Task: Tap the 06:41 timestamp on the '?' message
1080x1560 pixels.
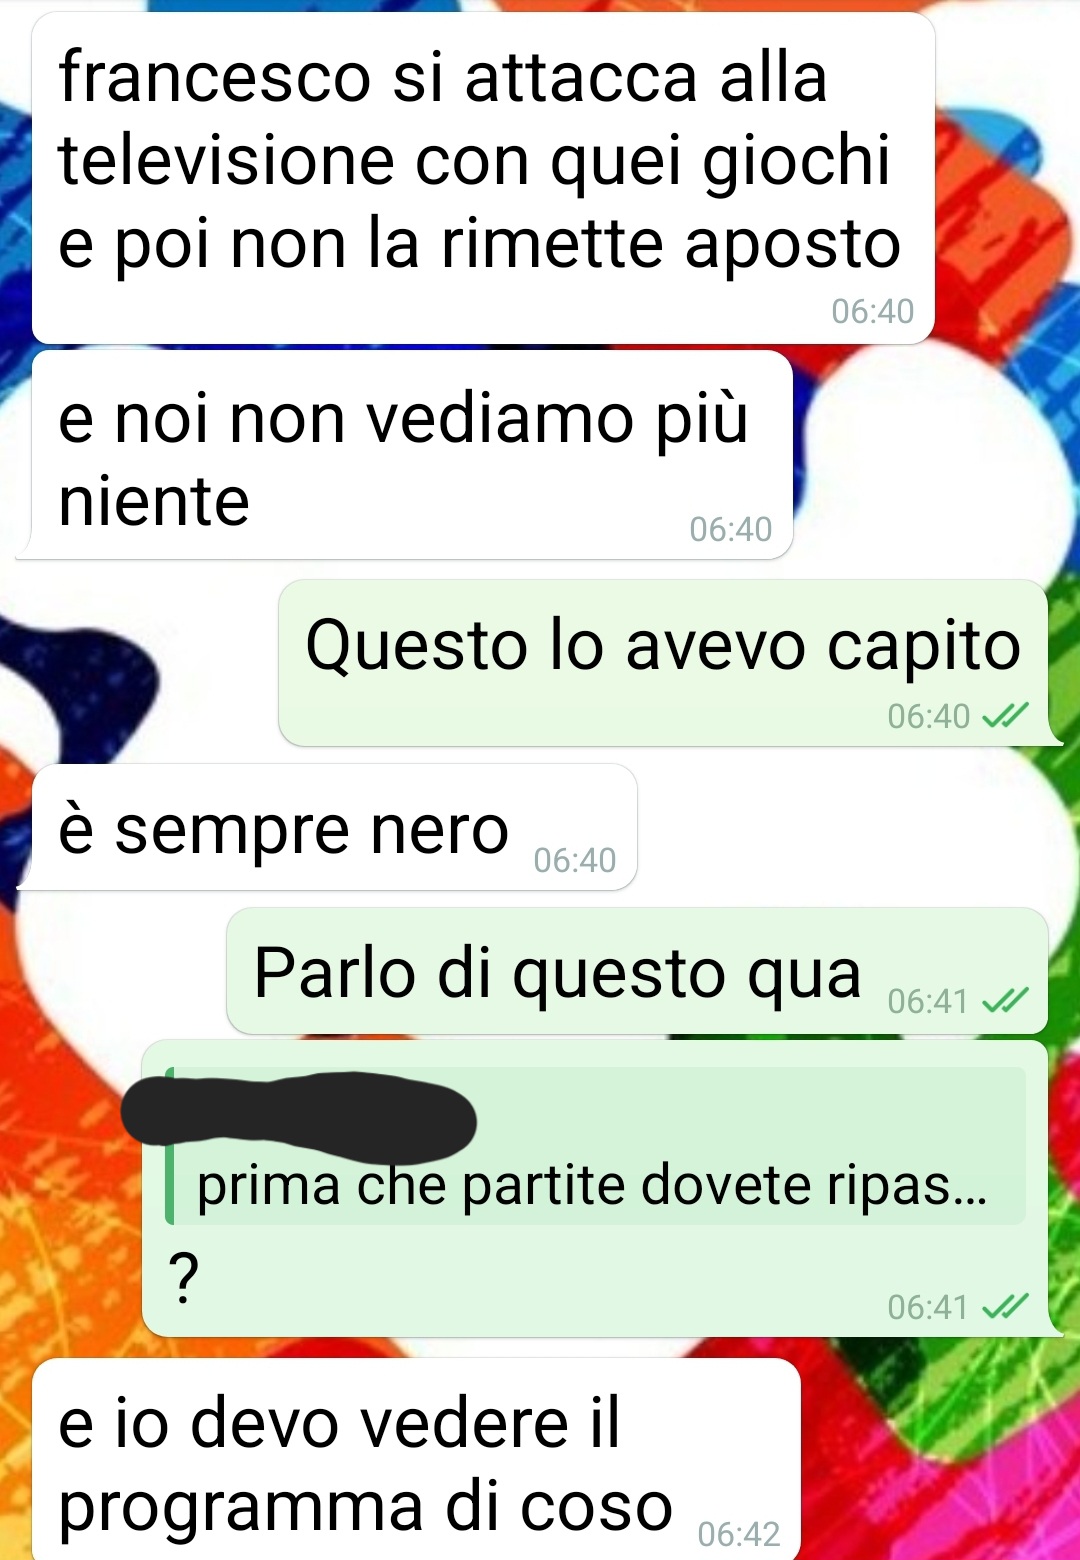Action: 928,1307
